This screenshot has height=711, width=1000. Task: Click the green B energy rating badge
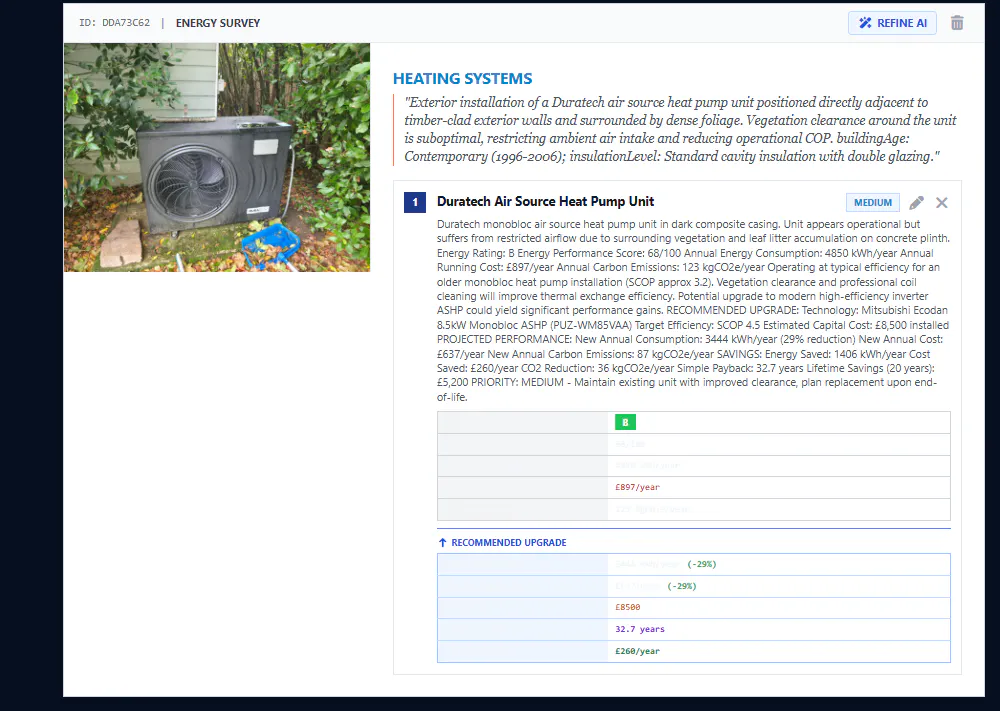click(625, 422)
